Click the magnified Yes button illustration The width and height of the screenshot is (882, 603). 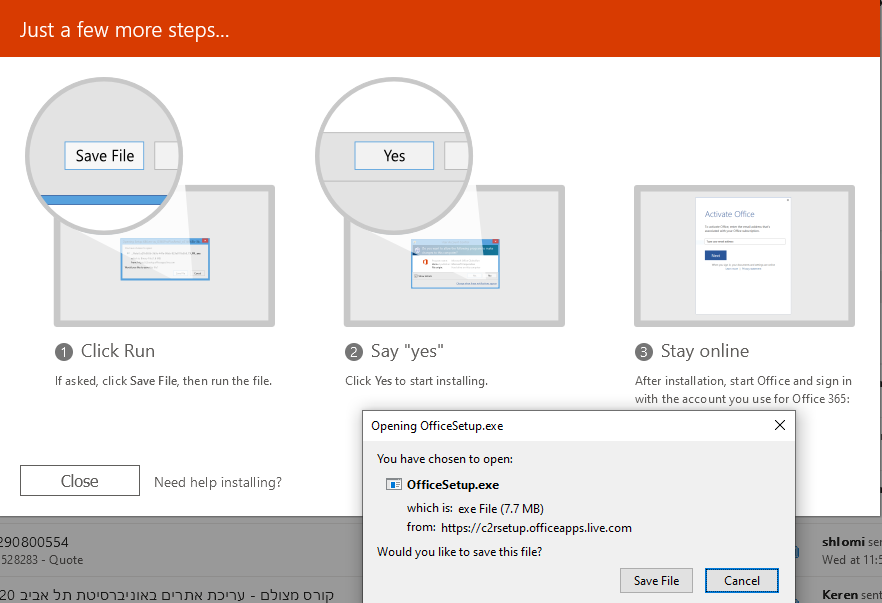tap(394, 156)
